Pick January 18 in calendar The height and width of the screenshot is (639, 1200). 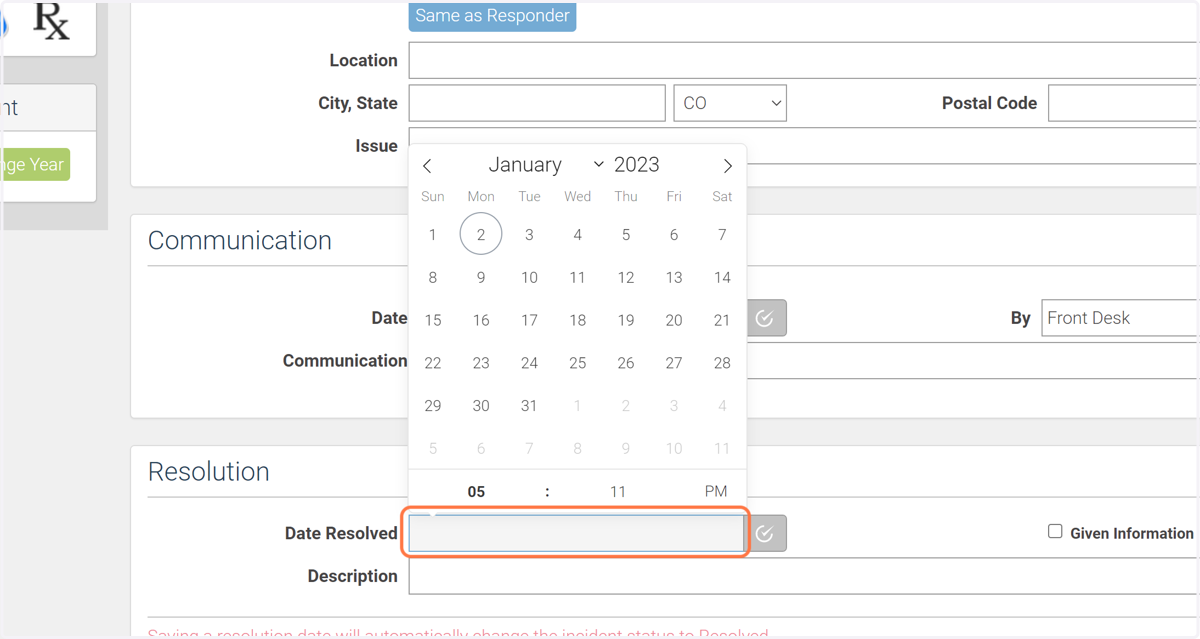578,320
